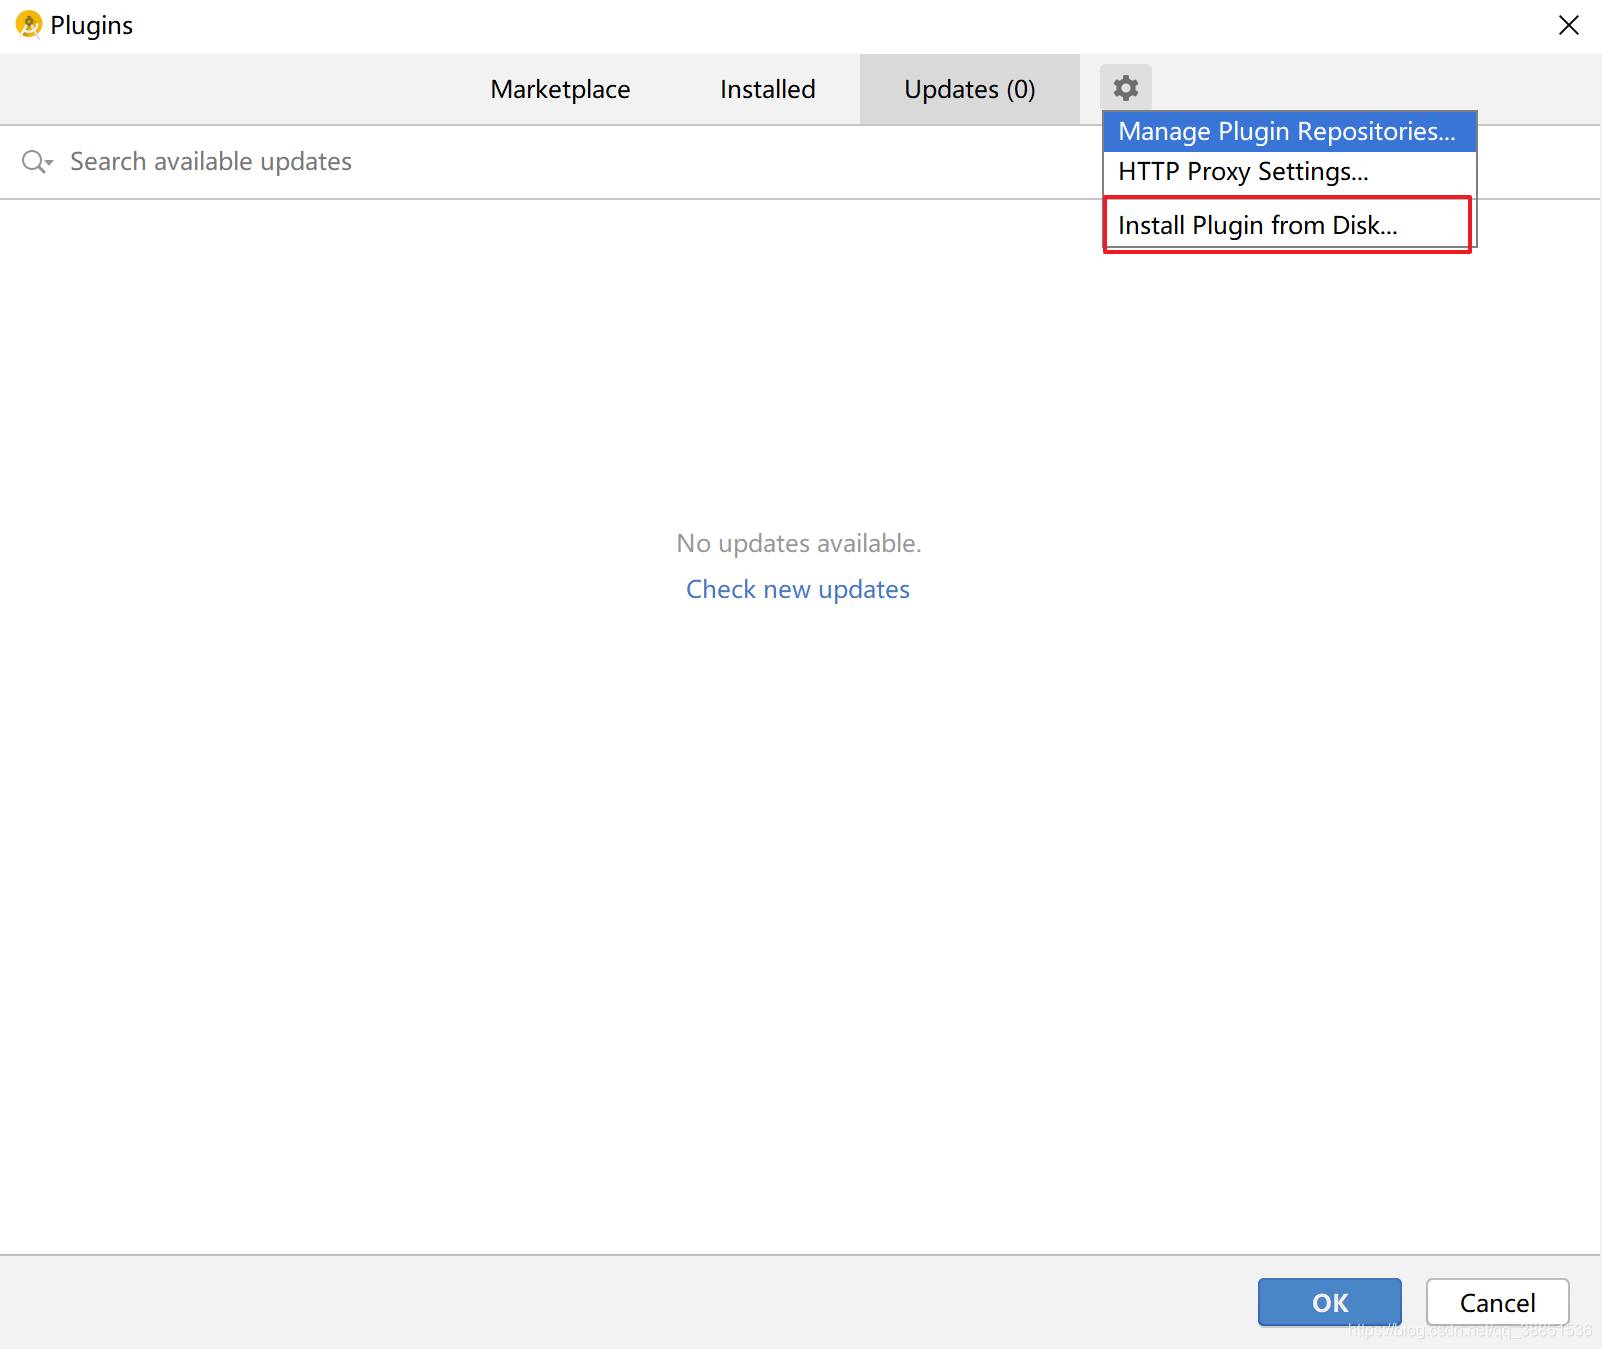
Task: Switch to the Installed tab
Action: 768,89
